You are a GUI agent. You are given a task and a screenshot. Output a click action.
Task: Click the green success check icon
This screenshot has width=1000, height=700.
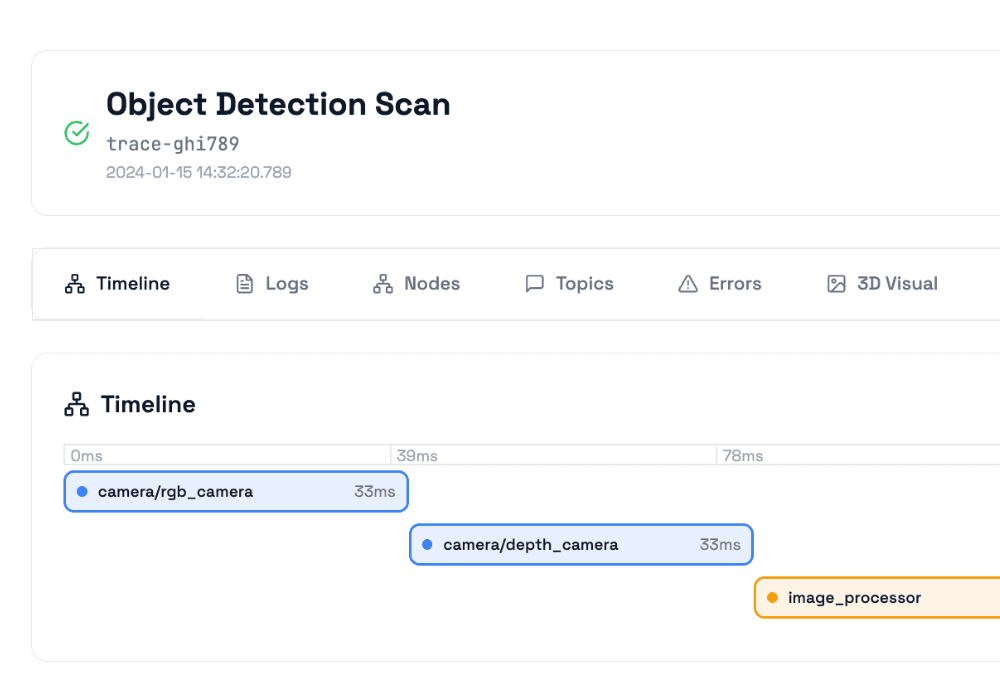(77, 133)
